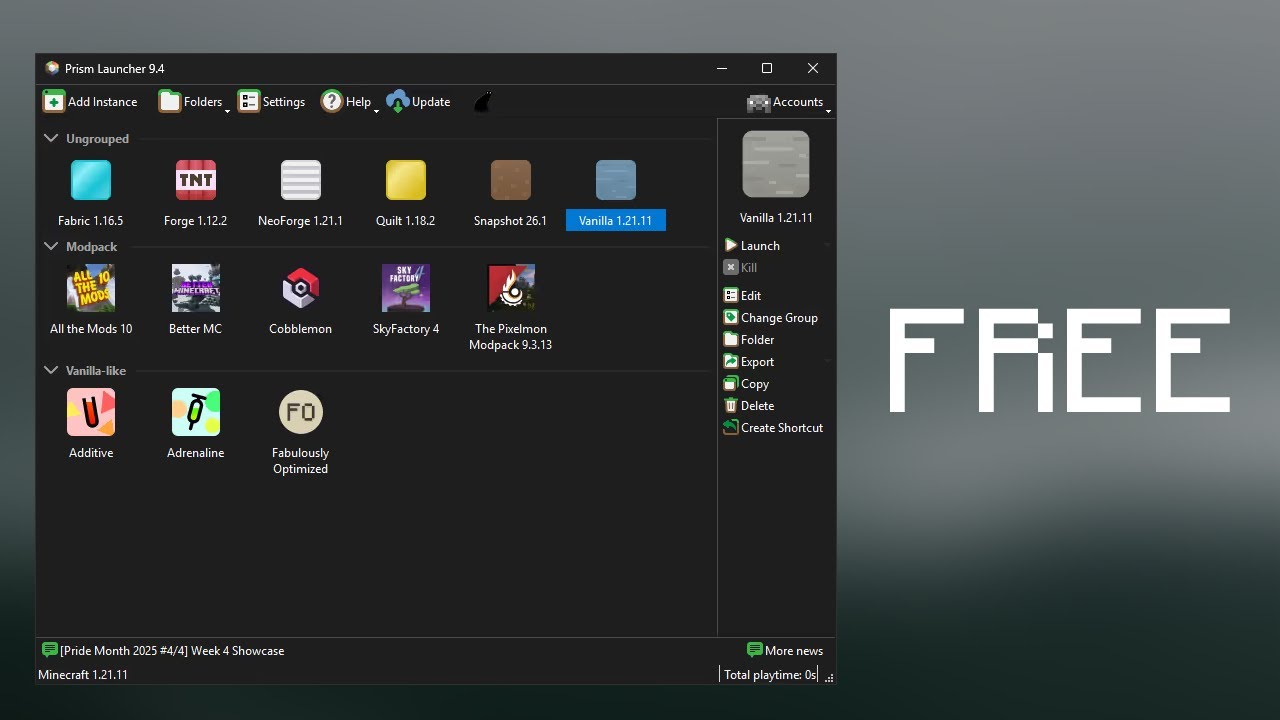Collapse the Vanilla-like group

[x=51, y=370]
